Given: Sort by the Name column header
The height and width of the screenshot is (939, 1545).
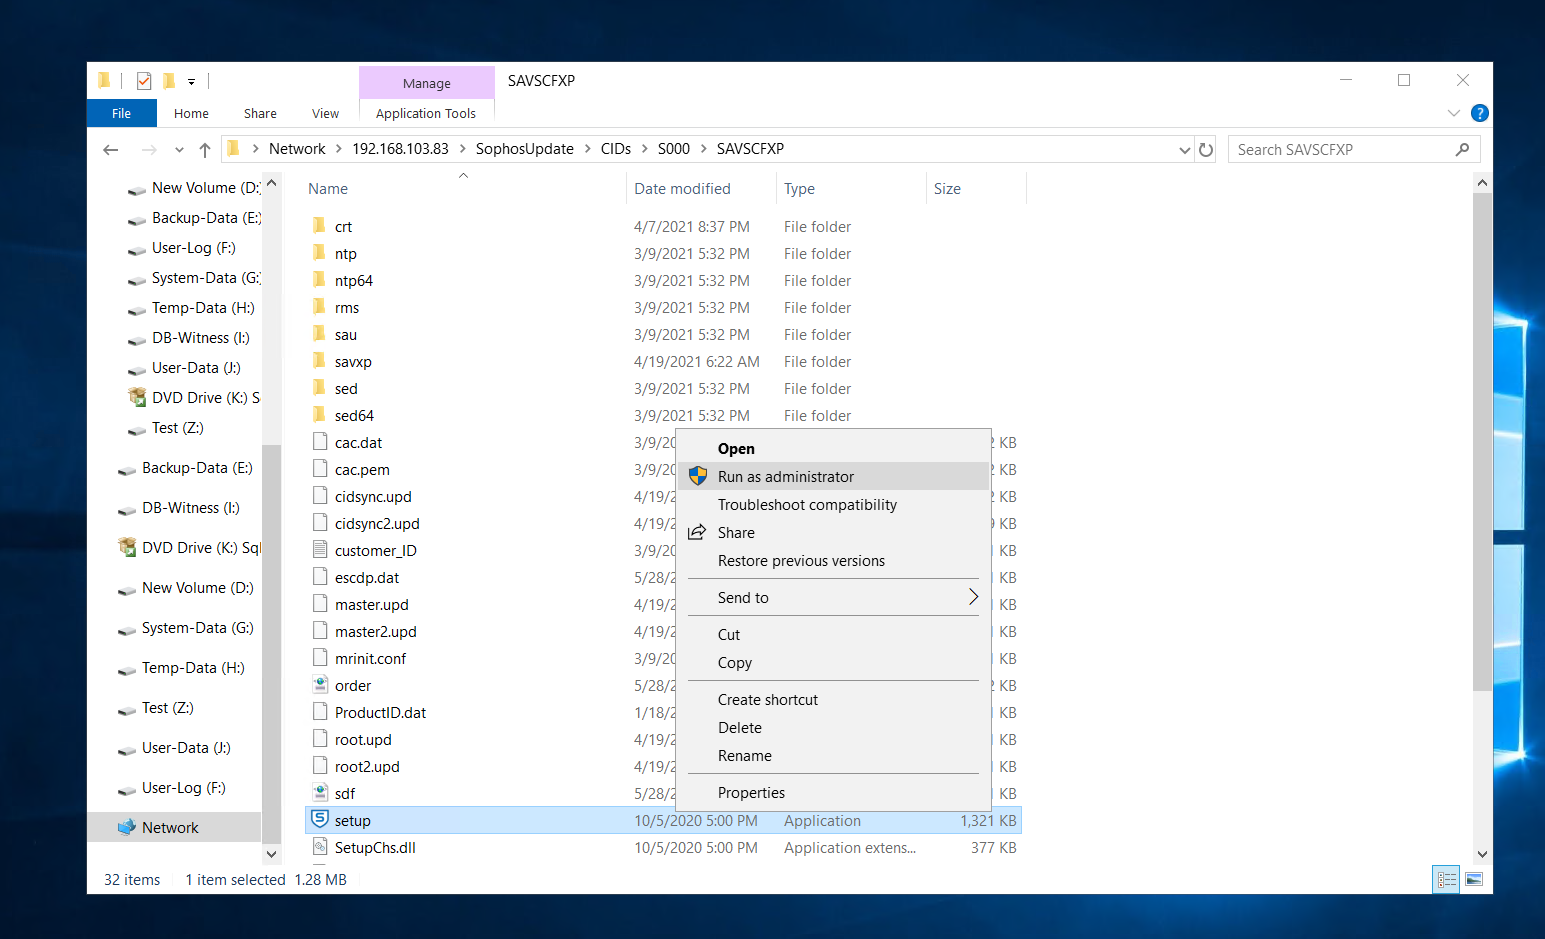Looking at the screenshot, I should pyautogui.click(x=328, y=189).
